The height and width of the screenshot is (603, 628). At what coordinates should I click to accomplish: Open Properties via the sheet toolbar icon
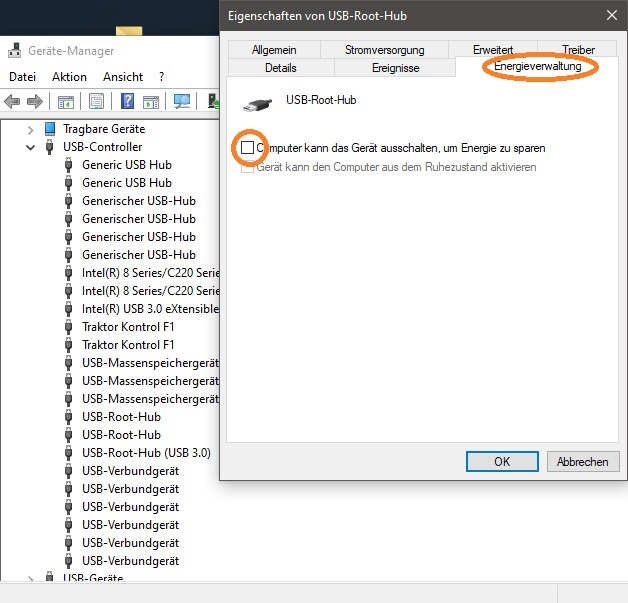pyautogui.click(x=97, y=101)
